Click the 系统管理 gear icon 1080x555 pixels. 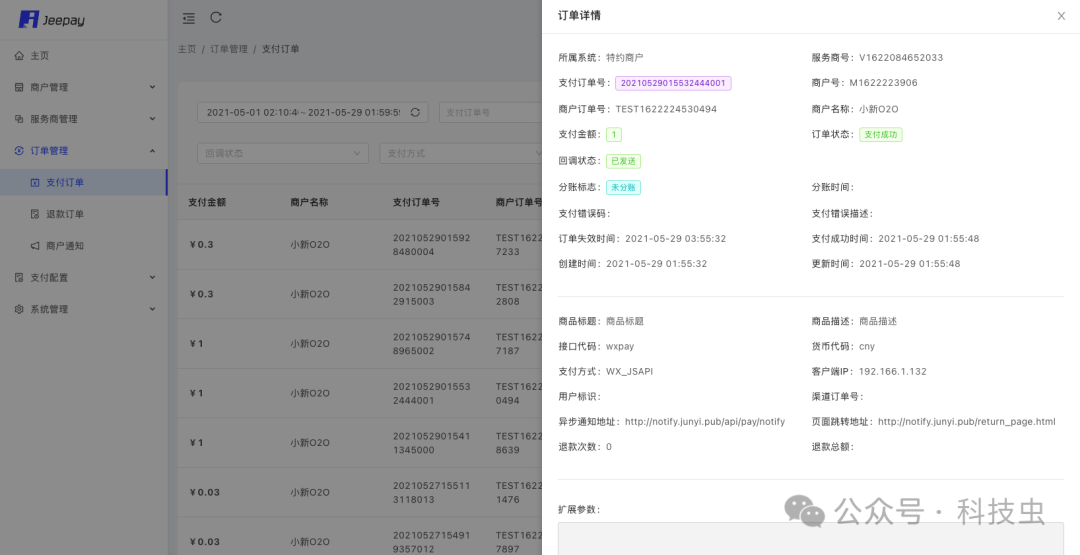click(x=19, y=309)
